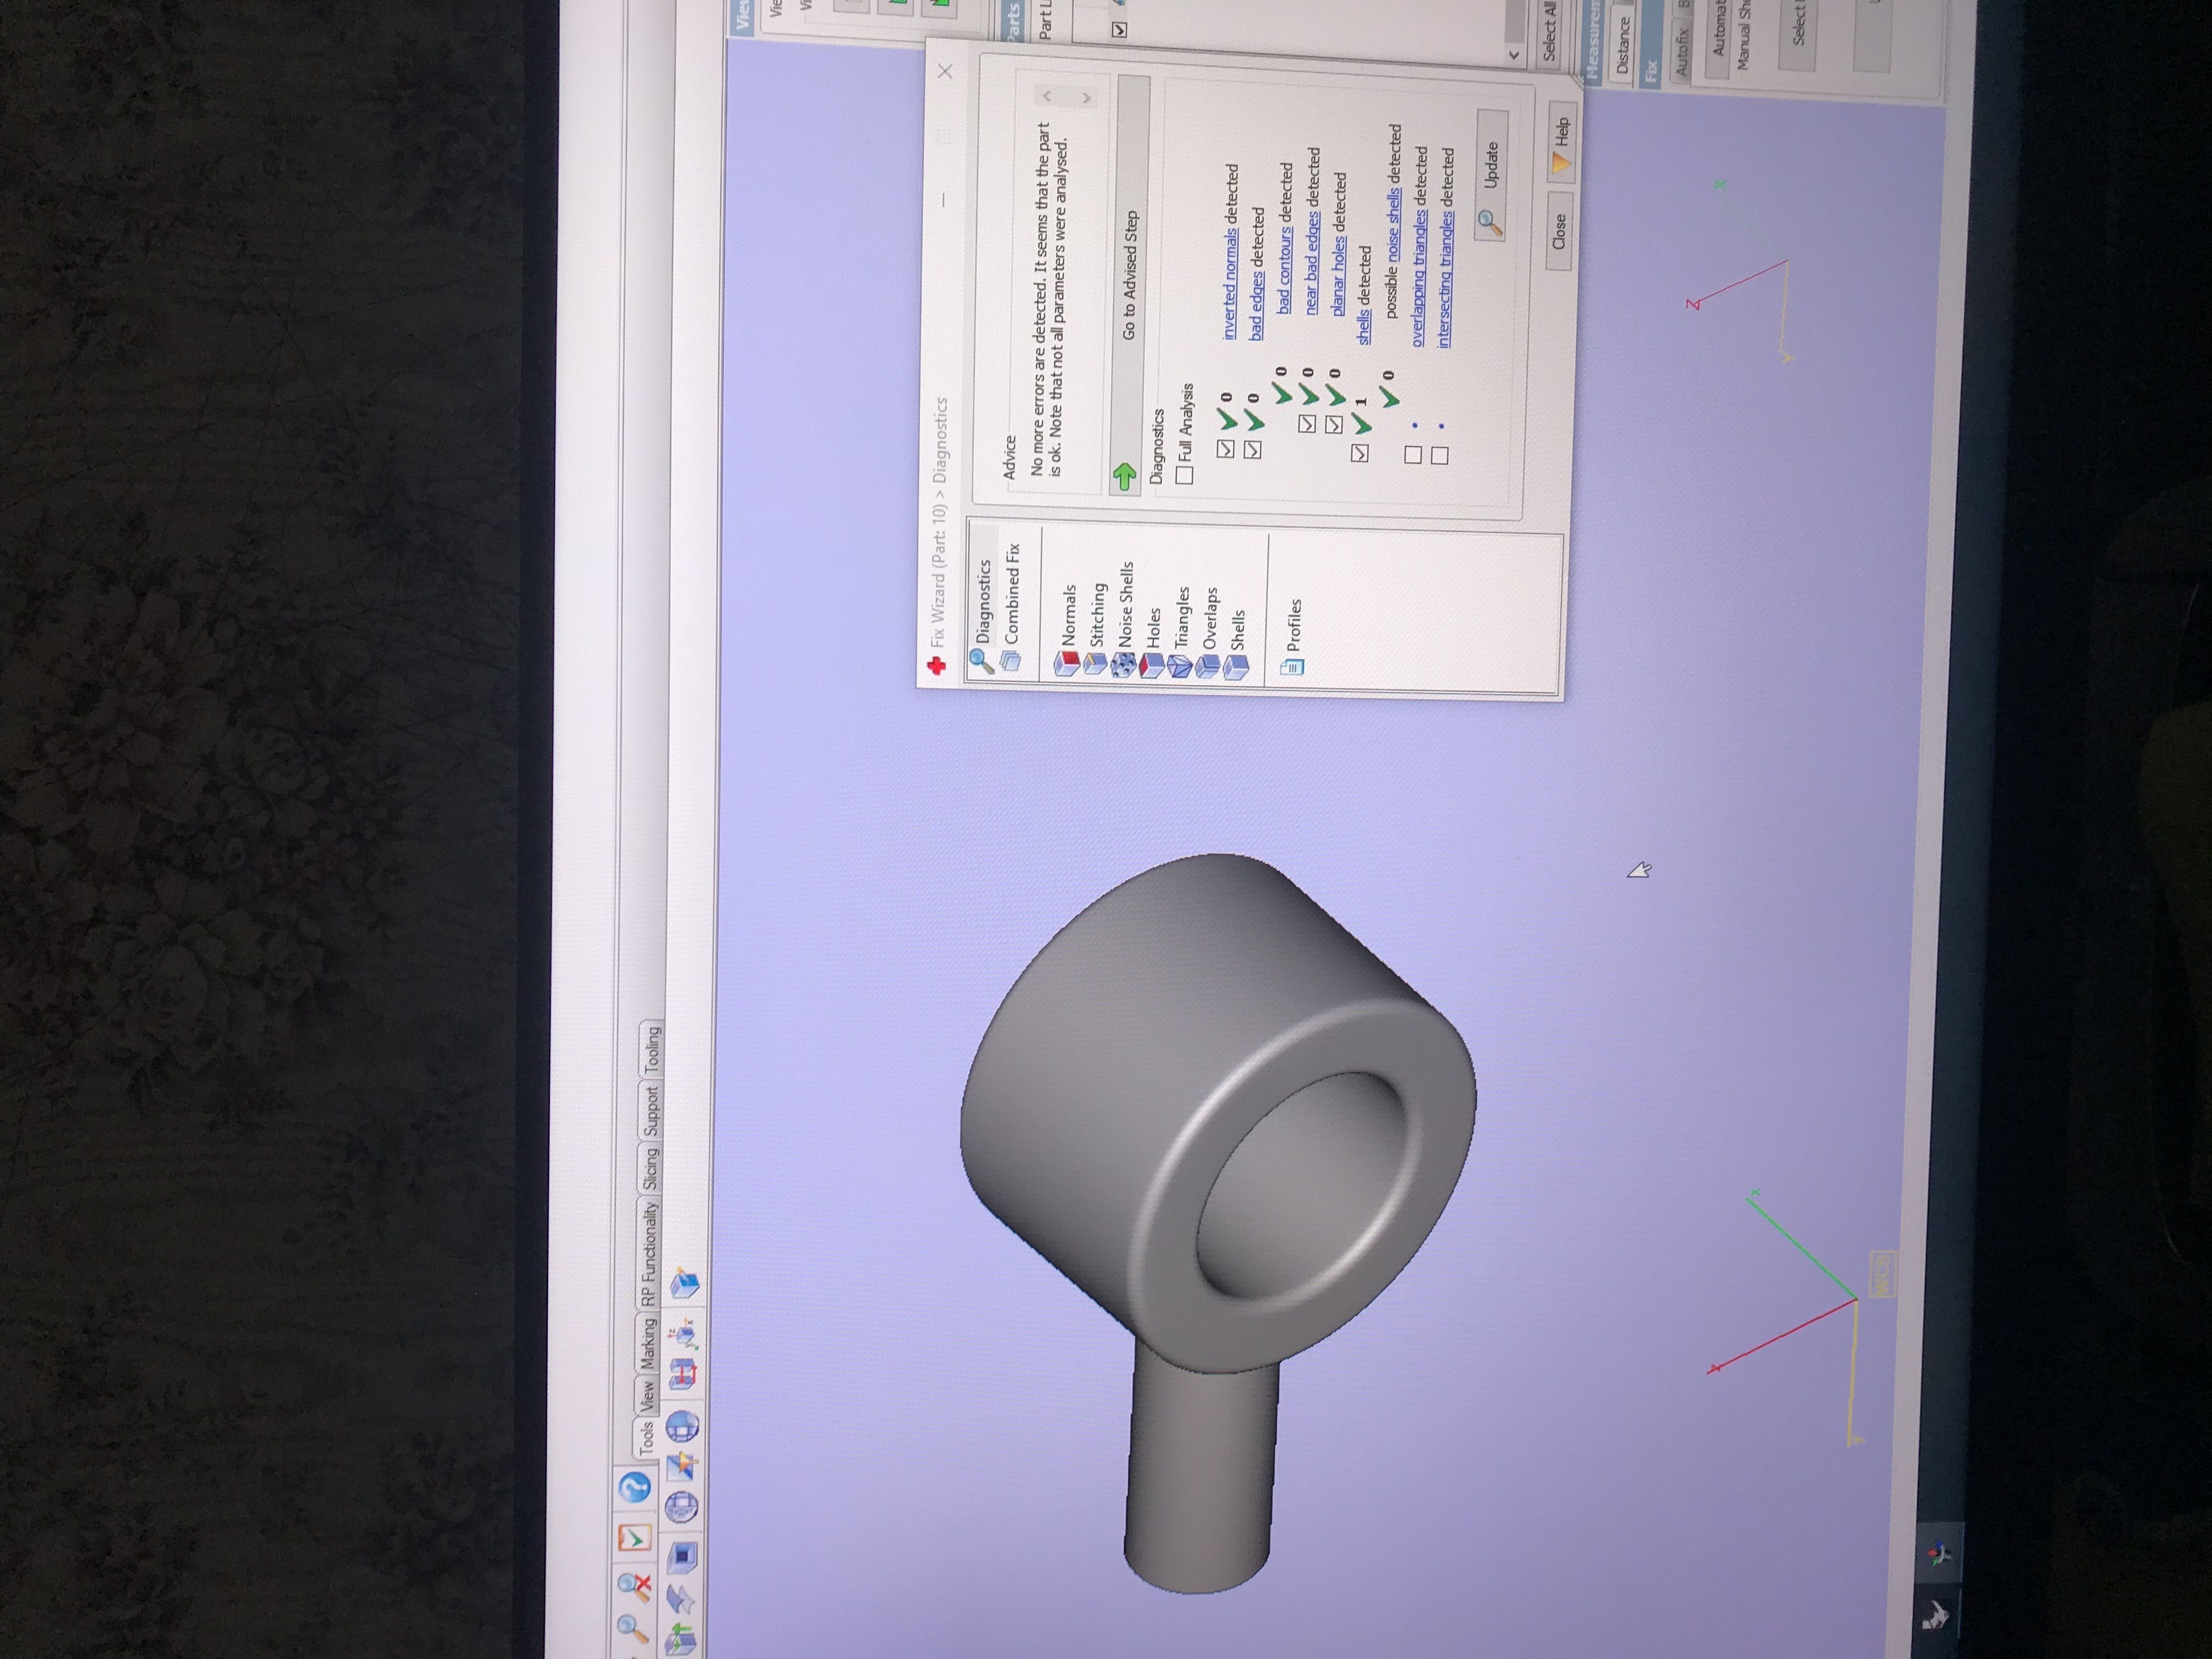Click the overlapping triangles link
This screenshot has height=1659, width=2212.
[1420, 279]
